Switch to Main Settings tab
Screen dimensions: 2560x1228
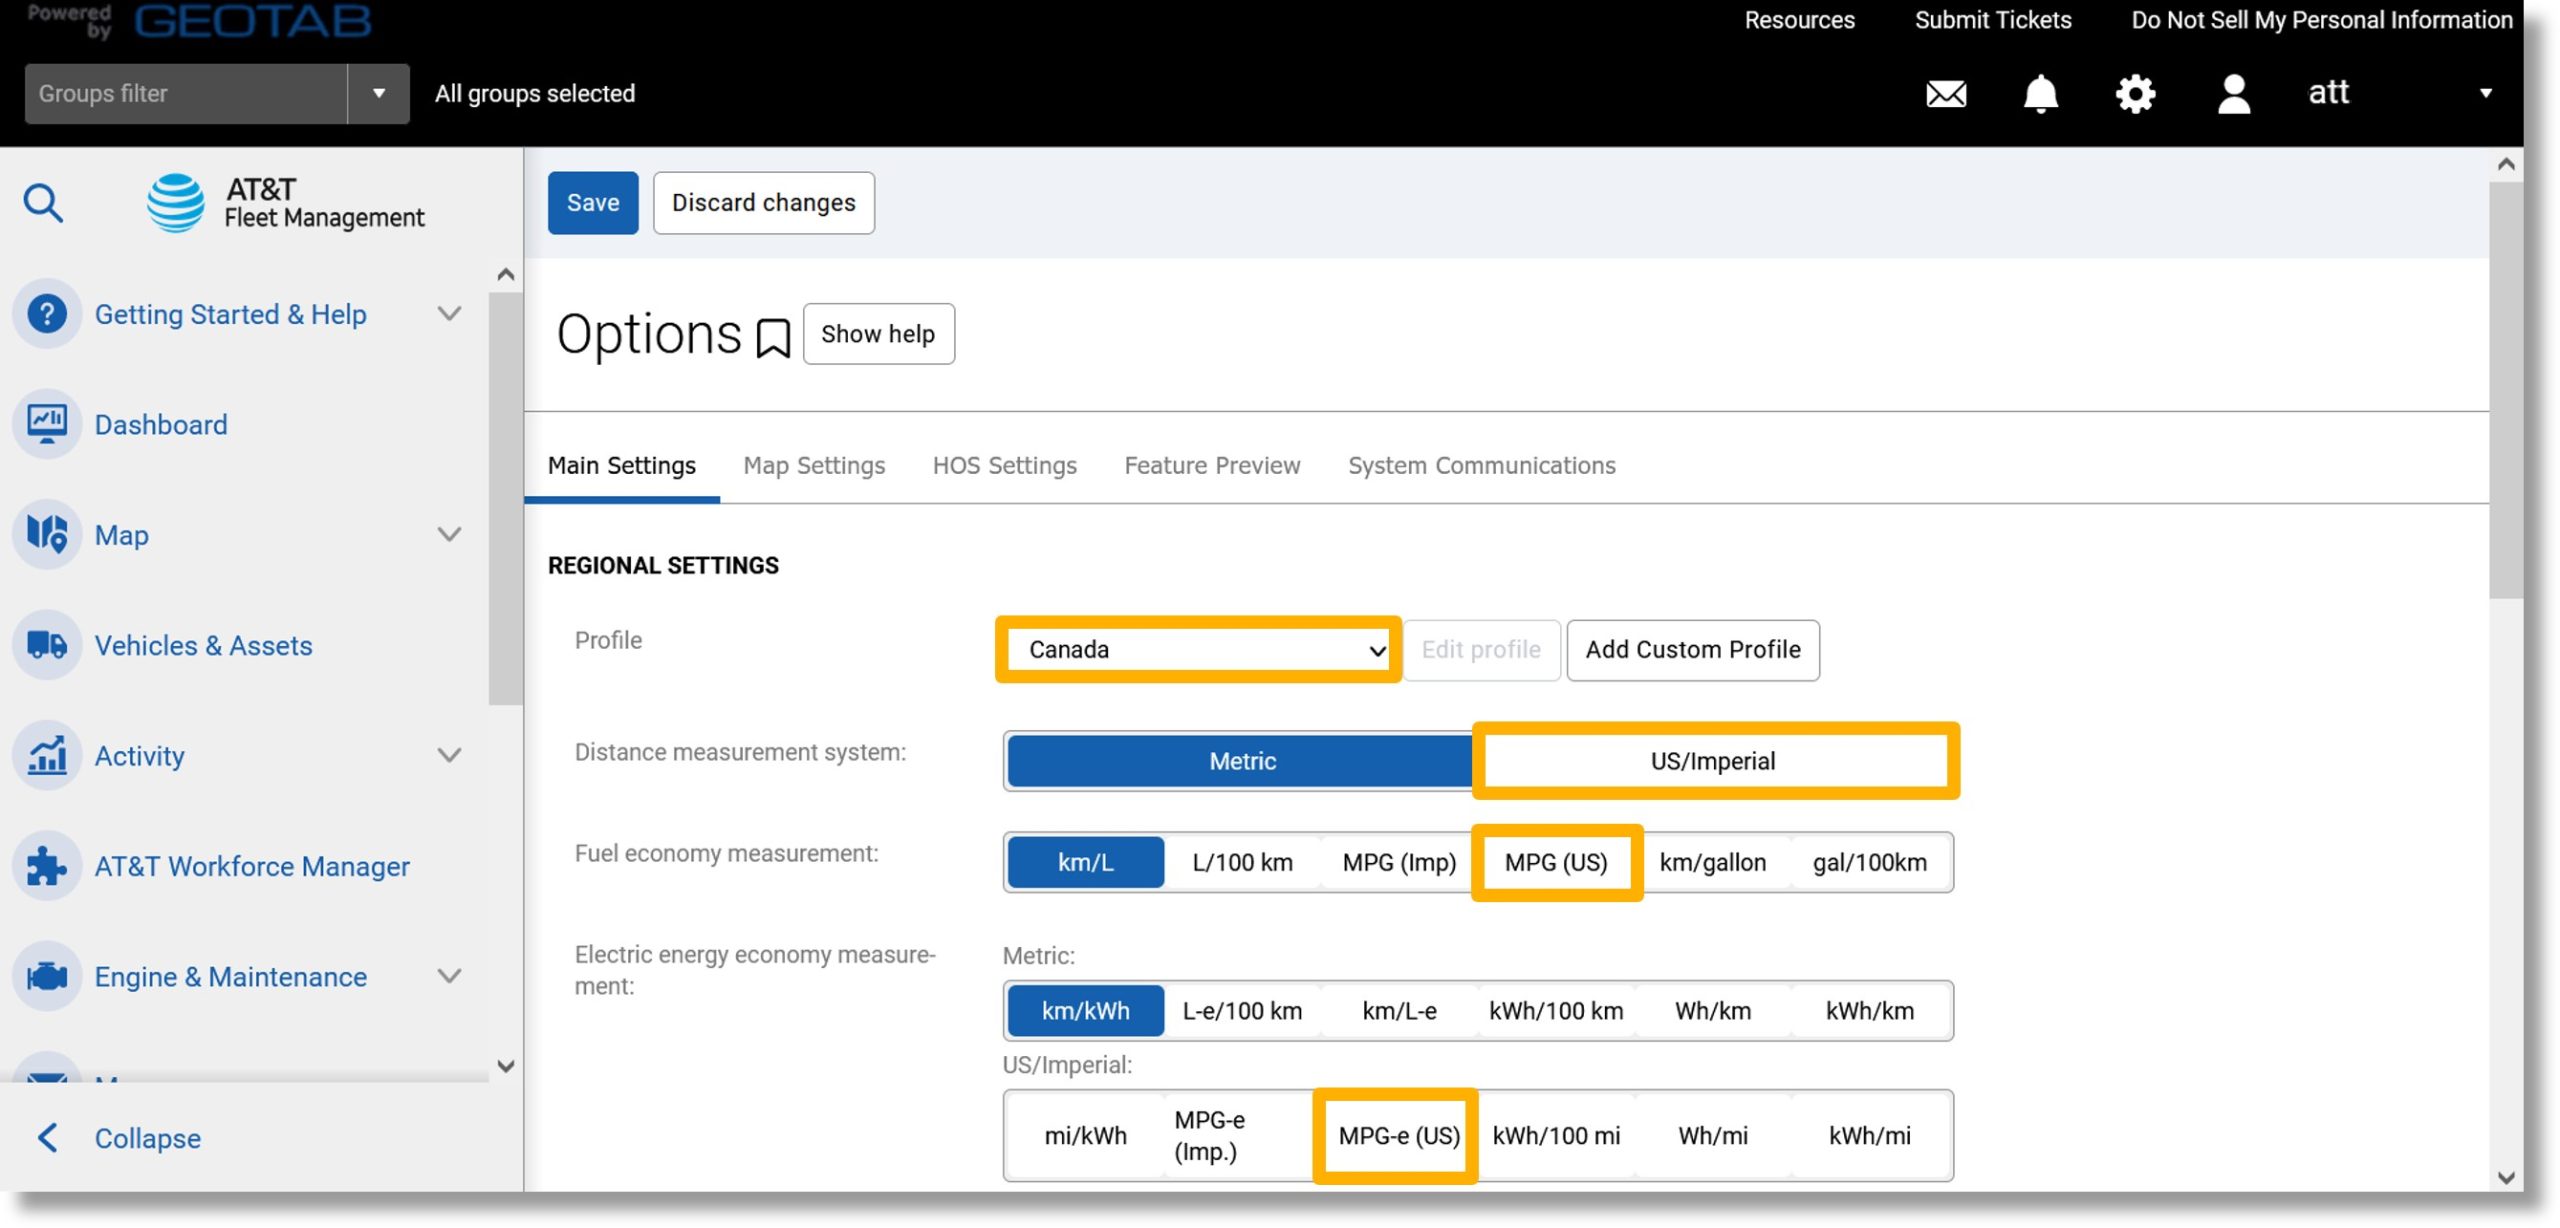point(621,465)
